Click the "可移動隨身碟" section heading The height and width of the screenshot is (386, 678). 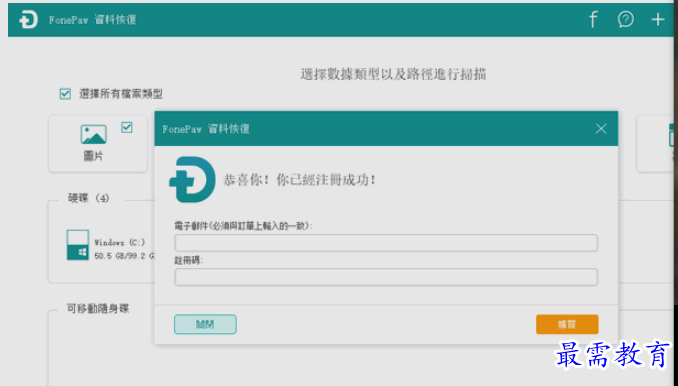98,309
